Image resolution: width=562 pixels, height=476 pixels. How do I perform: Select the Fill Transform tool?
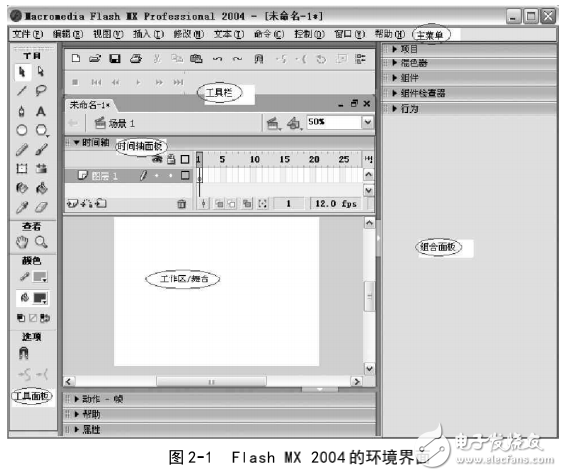coord(41,168)
